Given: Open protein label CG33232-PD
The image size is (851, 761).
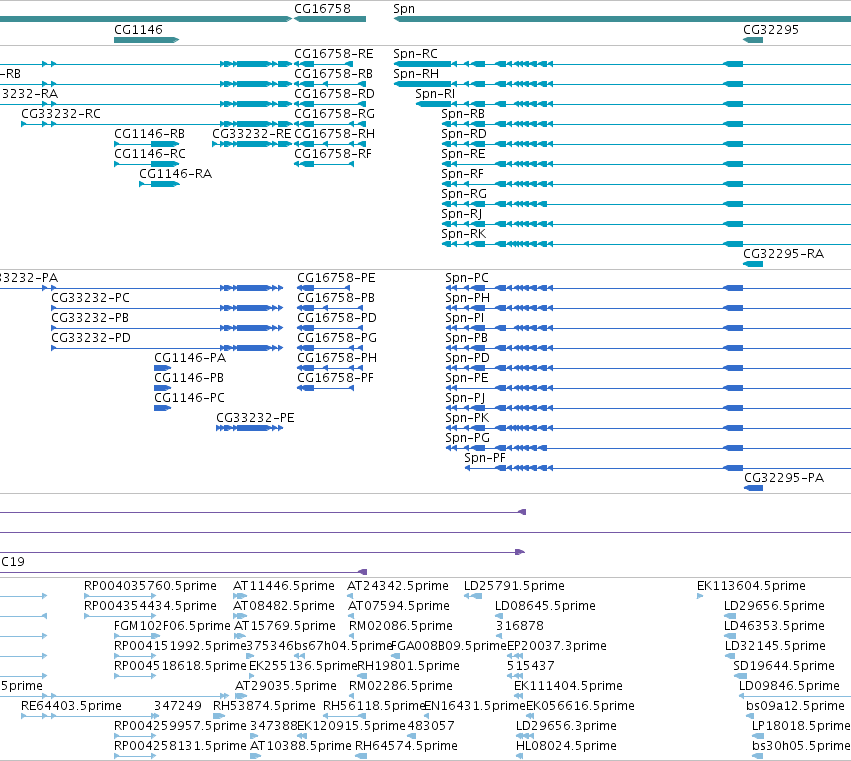Looking at the screenshot, I should click(91, 338).
